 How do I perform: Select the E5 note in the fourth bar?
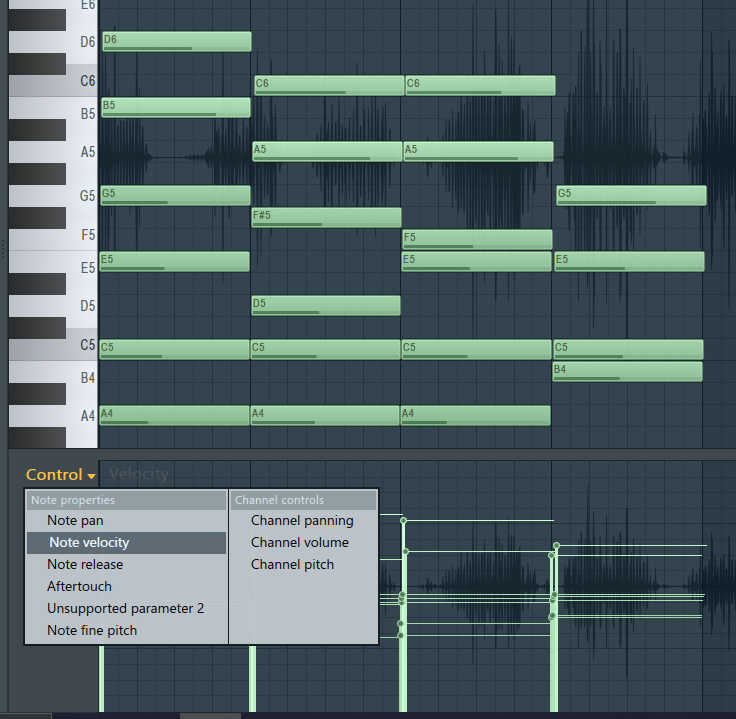click(629, 261)
